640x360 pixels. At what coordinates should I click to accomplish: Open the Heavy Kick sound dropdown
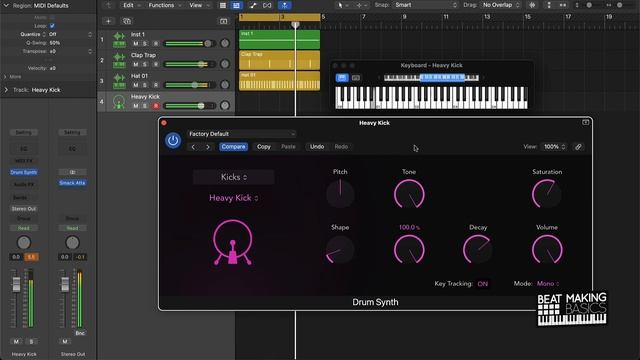(233, 198)
